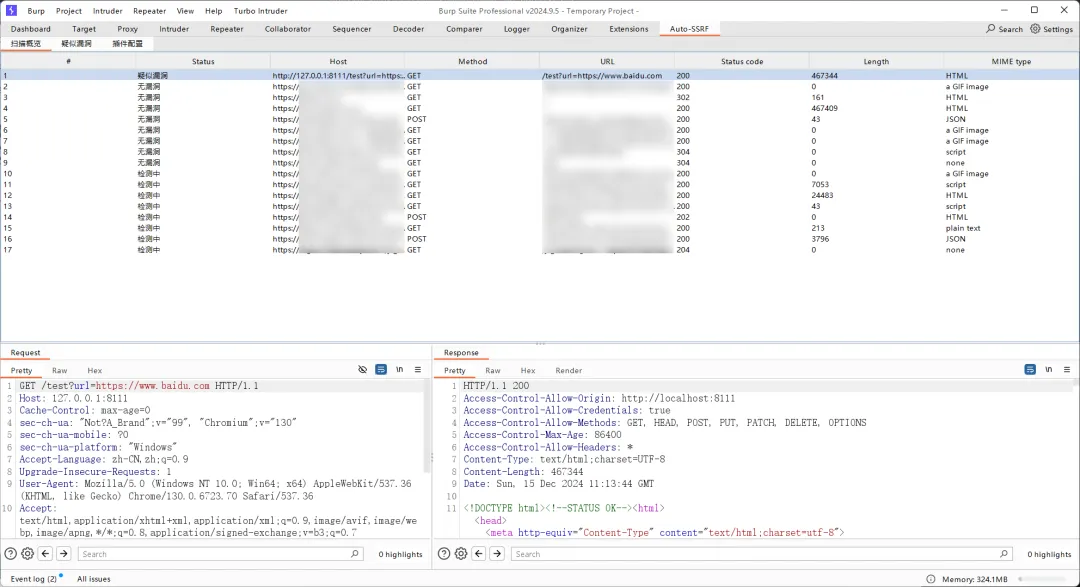Click magnifier icon in Response search box
This screenshot has width=1080, height=587.
tap(1004, 553)
